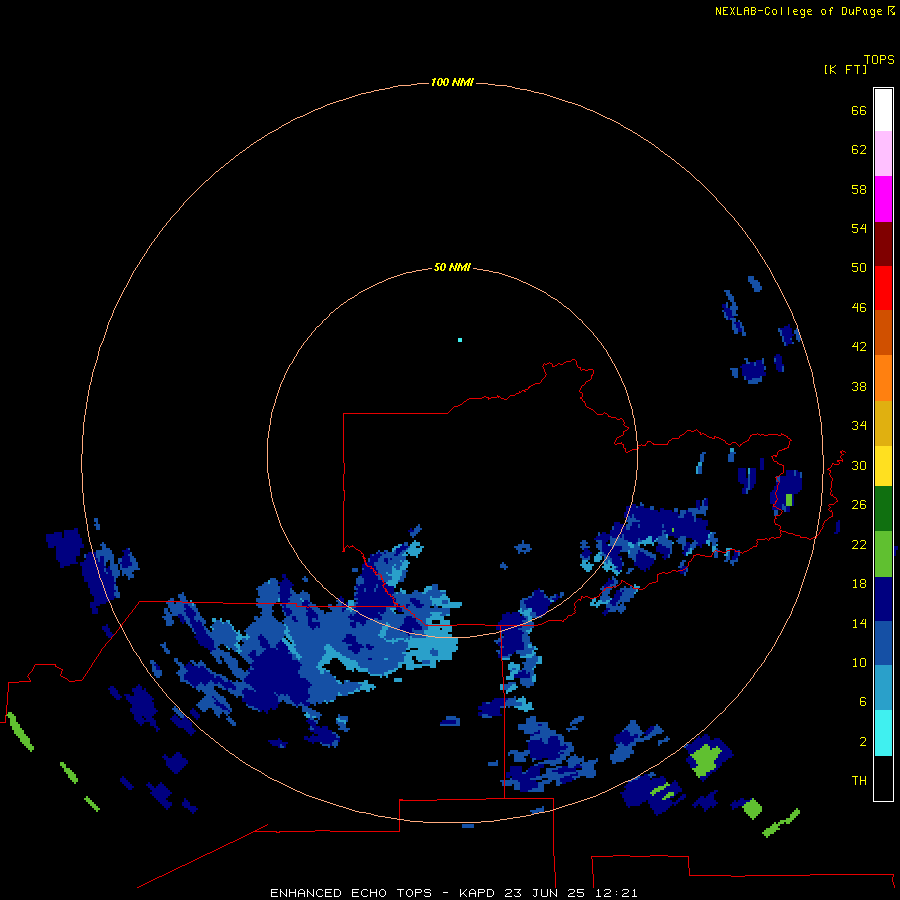This screenshot has height=900, width=900.
Task: Click the white swatch in TOPS legend
Action: [883, 110]
